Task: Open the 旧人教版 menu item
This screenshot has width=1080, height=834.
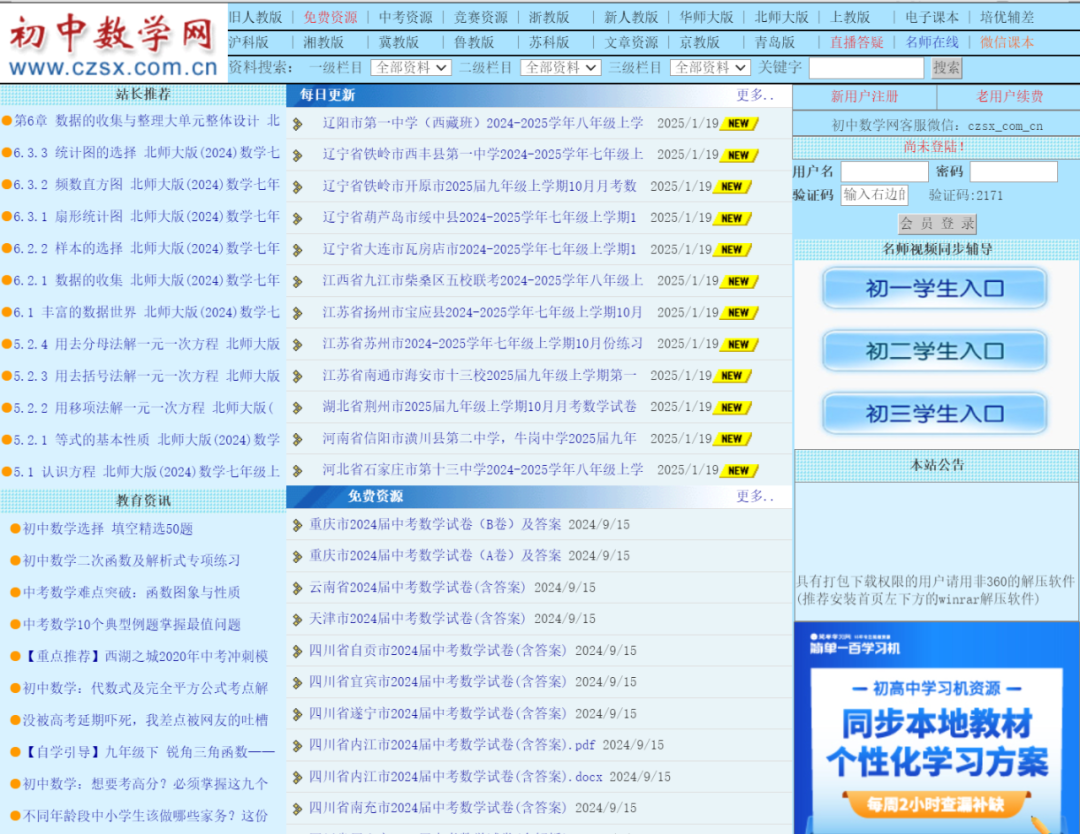Action: tap(256, 17)
